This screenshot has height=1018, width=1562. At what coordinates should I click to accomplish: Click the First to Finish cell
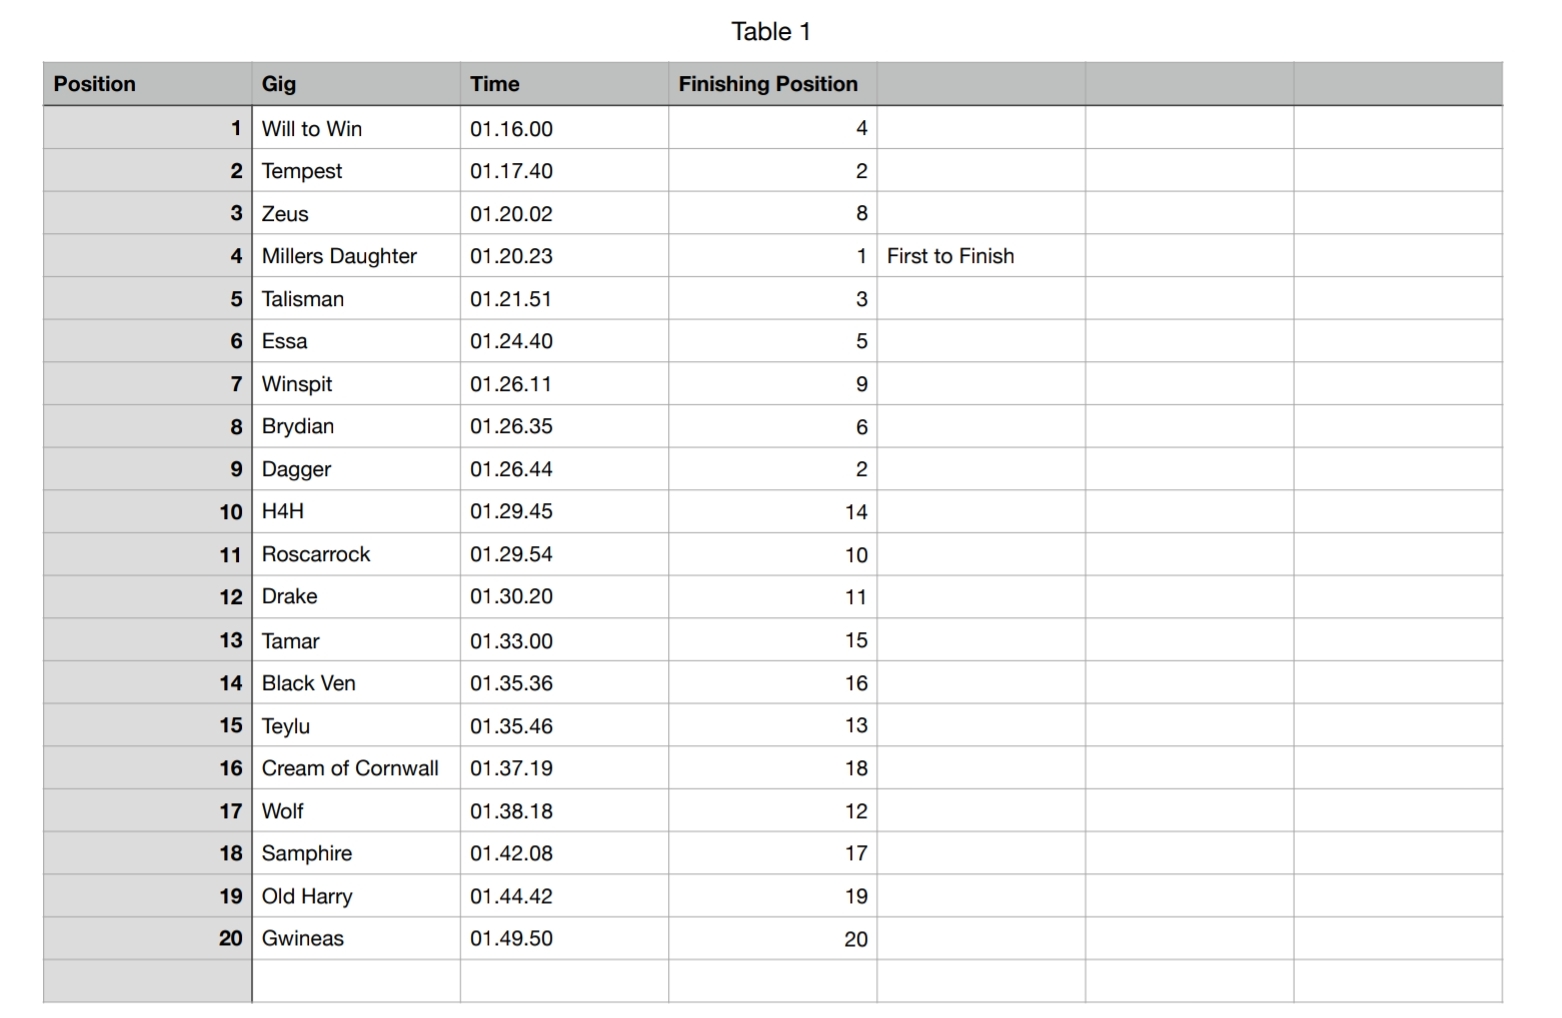click(981, 256)
